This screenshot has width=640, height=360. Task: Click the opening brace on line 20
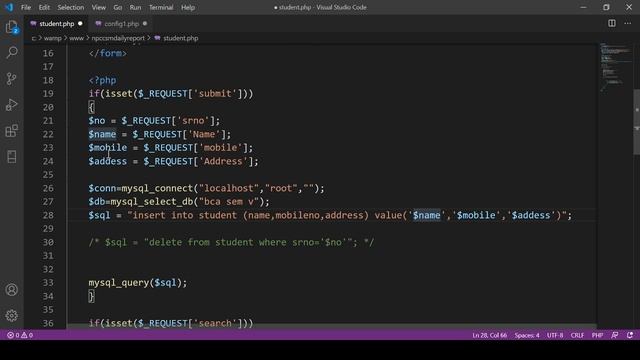pos(91,107)
